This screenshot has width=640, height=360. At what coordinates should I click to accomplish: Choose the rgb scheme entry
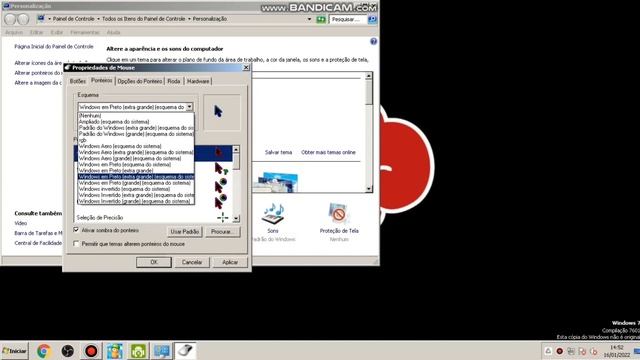(136, 140)
